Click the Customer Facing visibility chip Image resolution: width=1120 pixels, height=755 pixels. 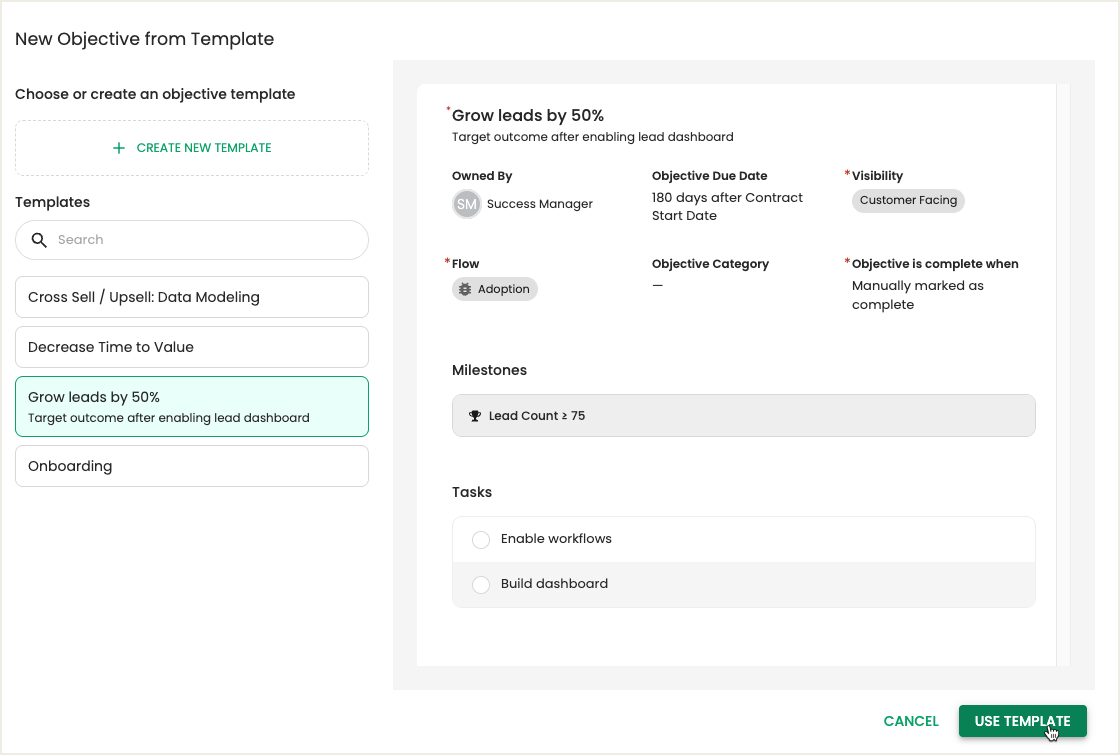(908, 201)
